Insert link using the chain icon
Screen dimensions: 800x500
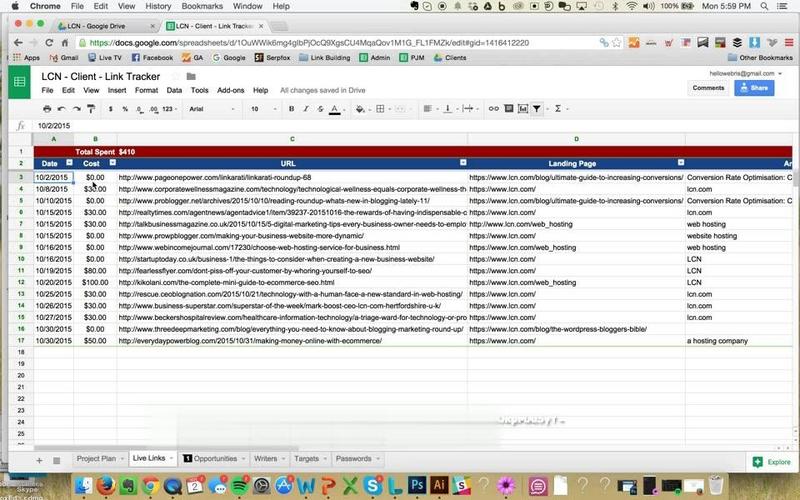[493, 109]
